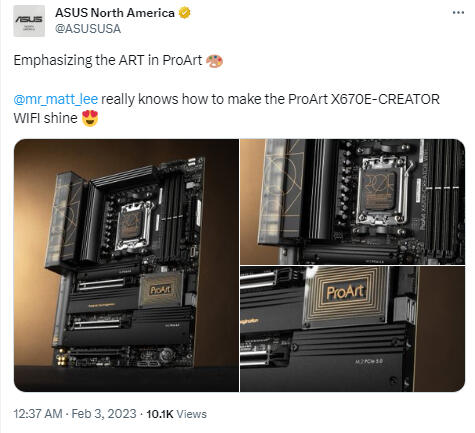Open the @ASUSUSA handle link
This screenshot has height=433, width=475.
88,29
